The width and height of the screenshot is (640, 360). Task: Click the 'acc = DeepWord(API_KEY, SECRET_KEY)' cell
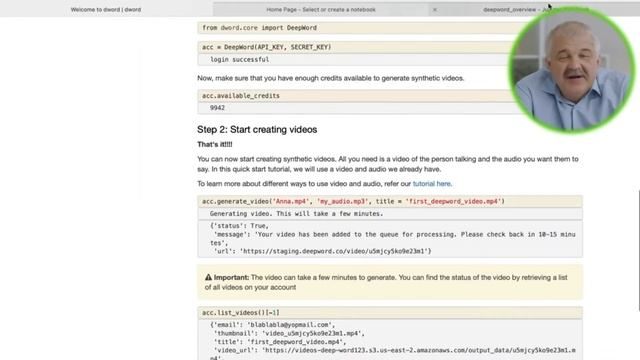[355, 47]
